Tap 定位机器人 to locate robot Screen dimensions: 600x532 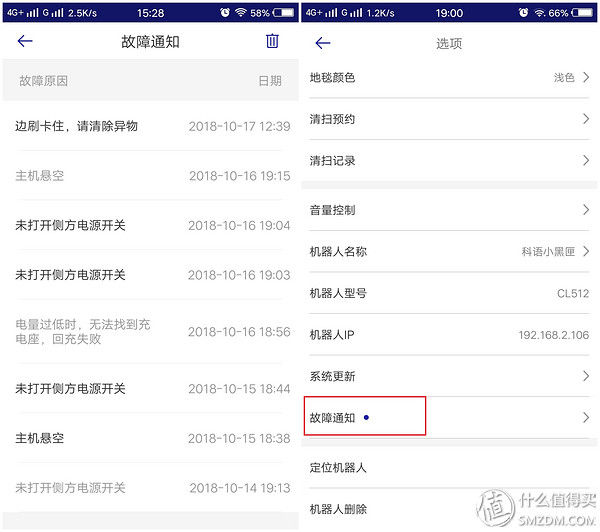tap(449, 467)
